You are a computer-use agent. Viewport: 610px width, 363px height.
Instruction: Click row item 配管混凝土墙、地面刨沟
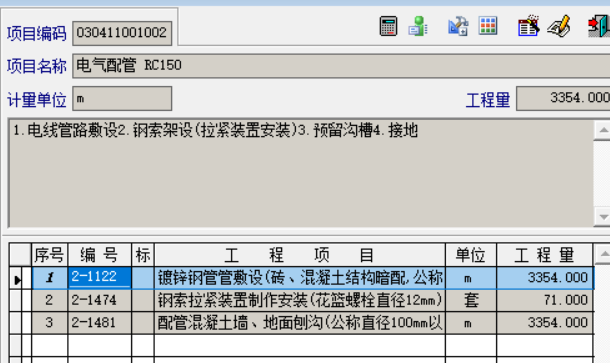point(300,323)
